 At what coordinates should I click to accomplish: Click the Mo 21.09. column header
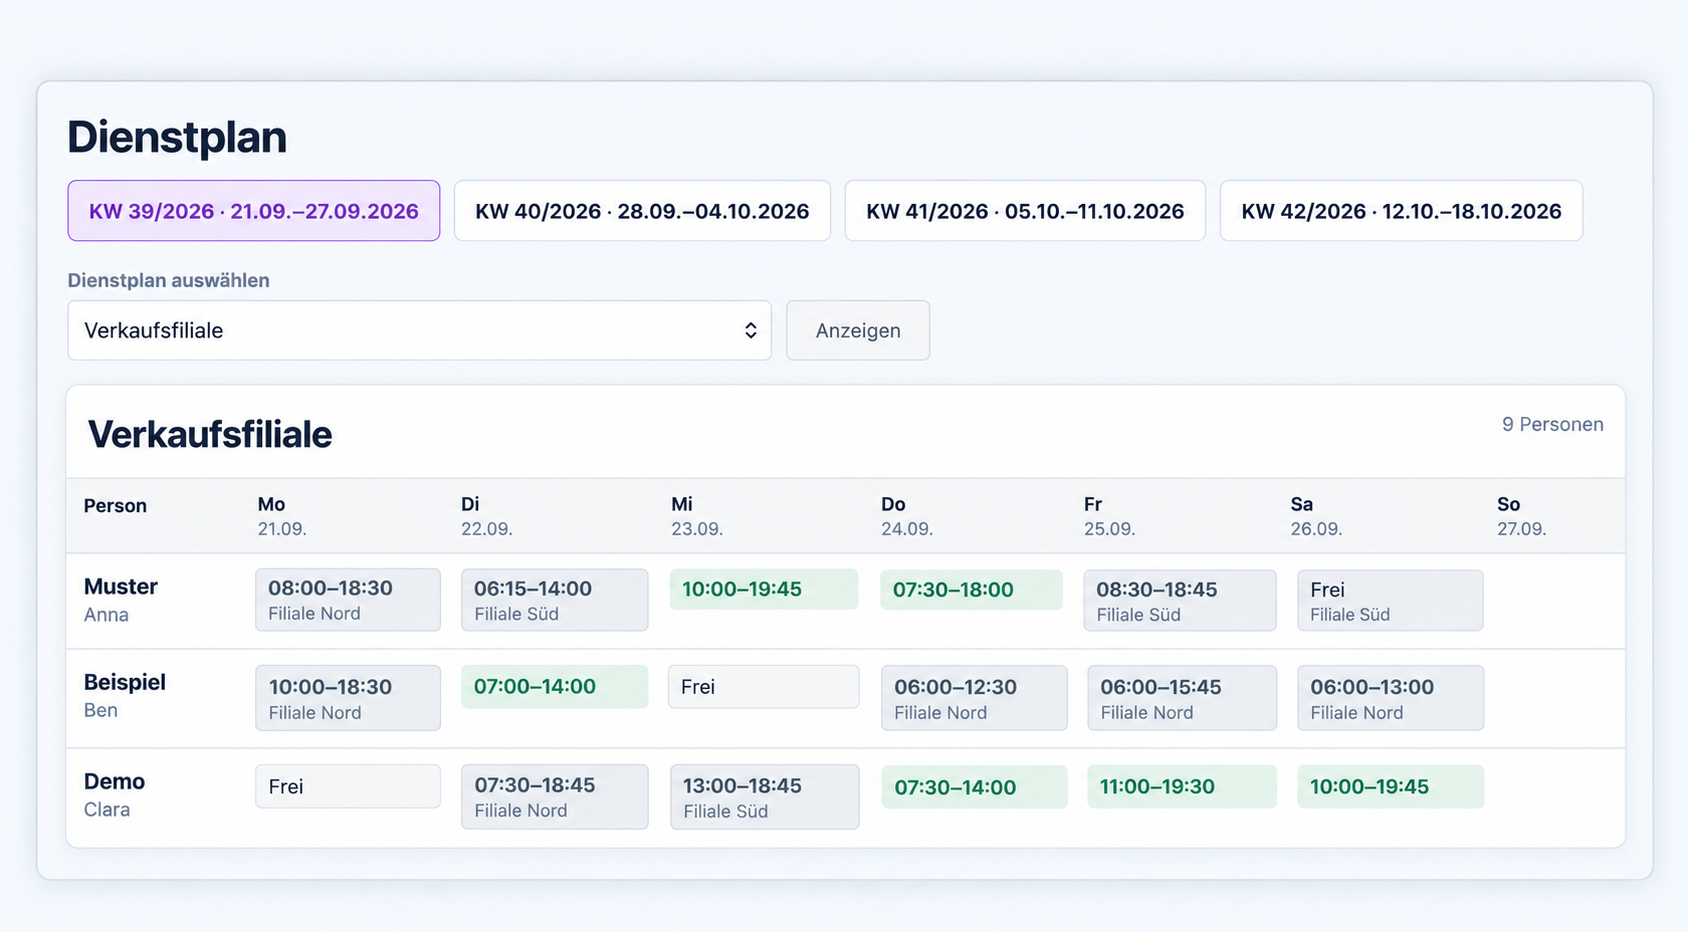pyautogui.click(x=282, y=516)
